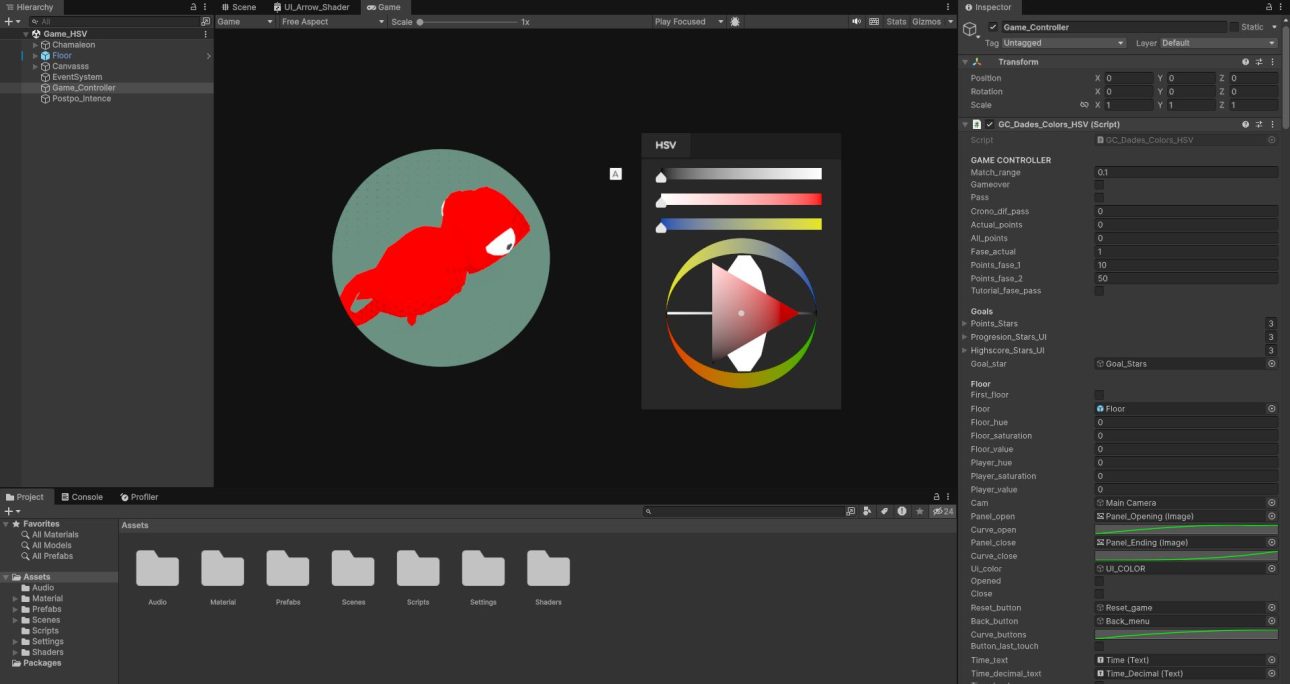Open the Game display mode dropdown

click(x=246, y=21)
